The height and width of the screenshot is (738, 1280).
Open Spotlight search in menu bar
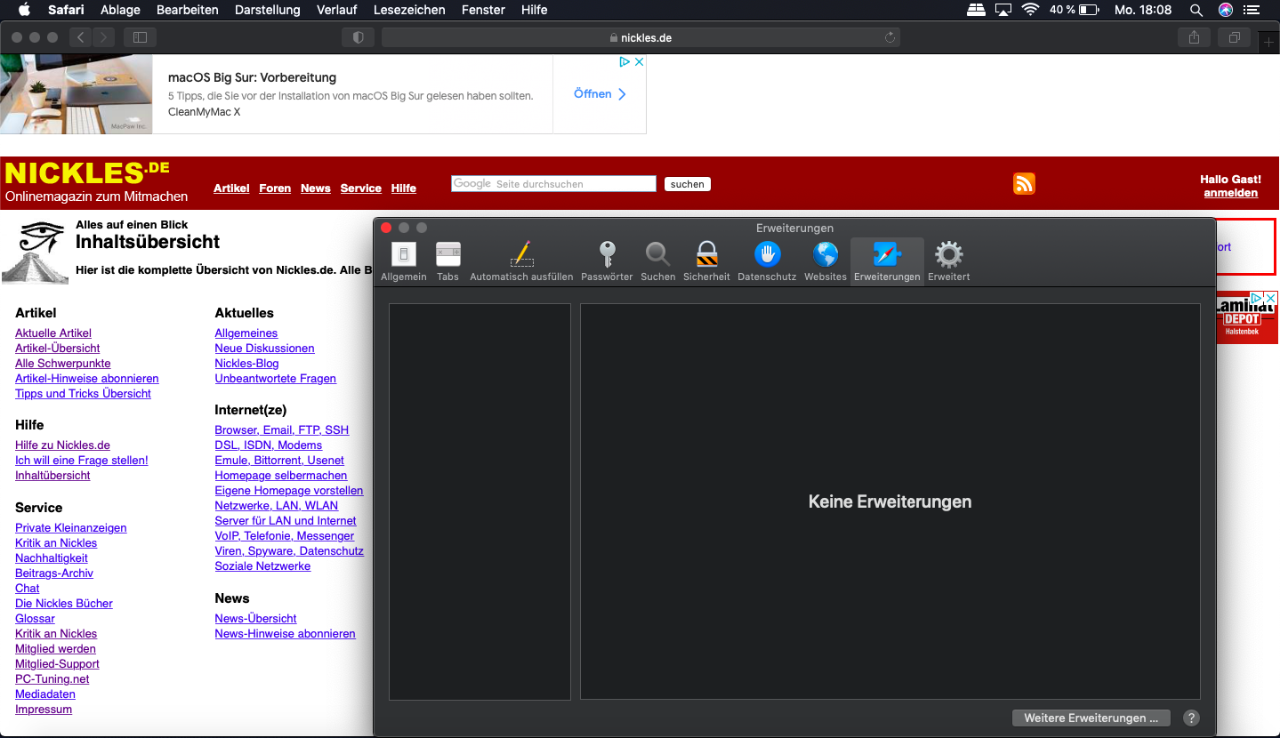pyautogui.click(x=1196, y=10)
